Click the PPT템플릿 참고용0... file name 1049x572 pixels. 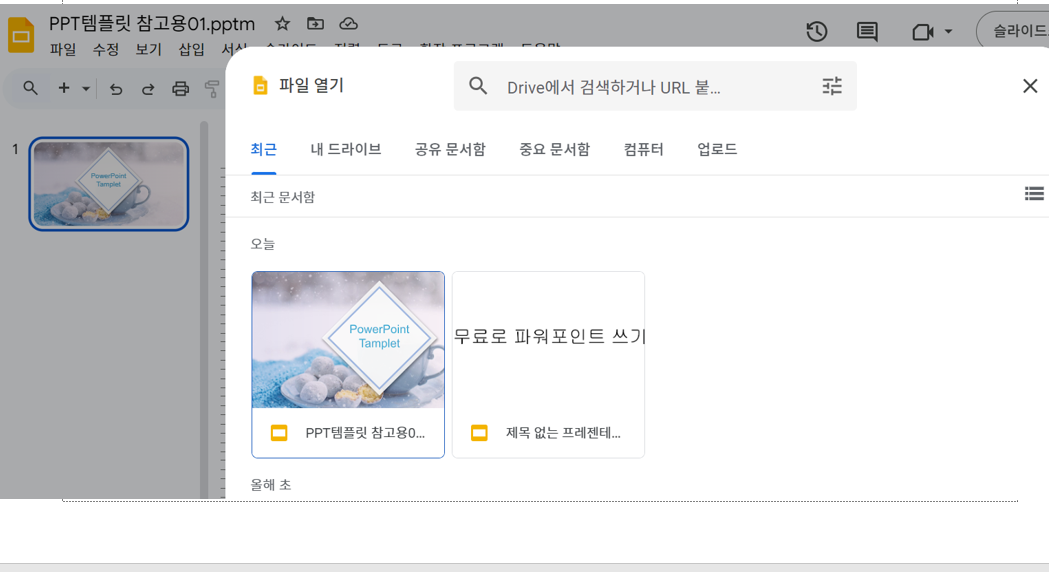click(x=365, y=433)
